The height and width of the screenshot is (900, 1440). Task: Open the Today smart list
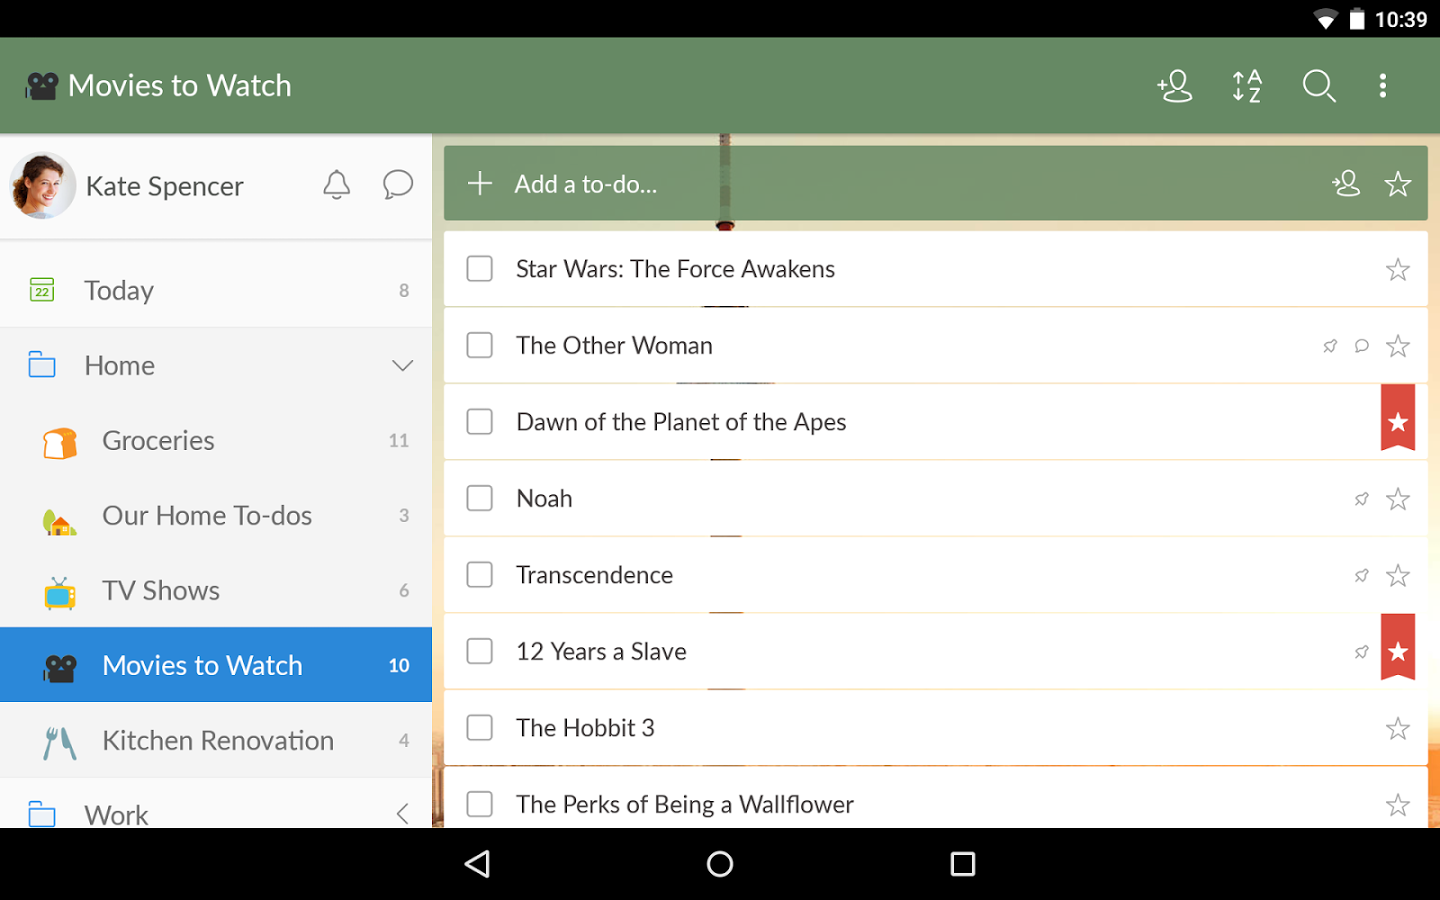click(x=119, y=291)
